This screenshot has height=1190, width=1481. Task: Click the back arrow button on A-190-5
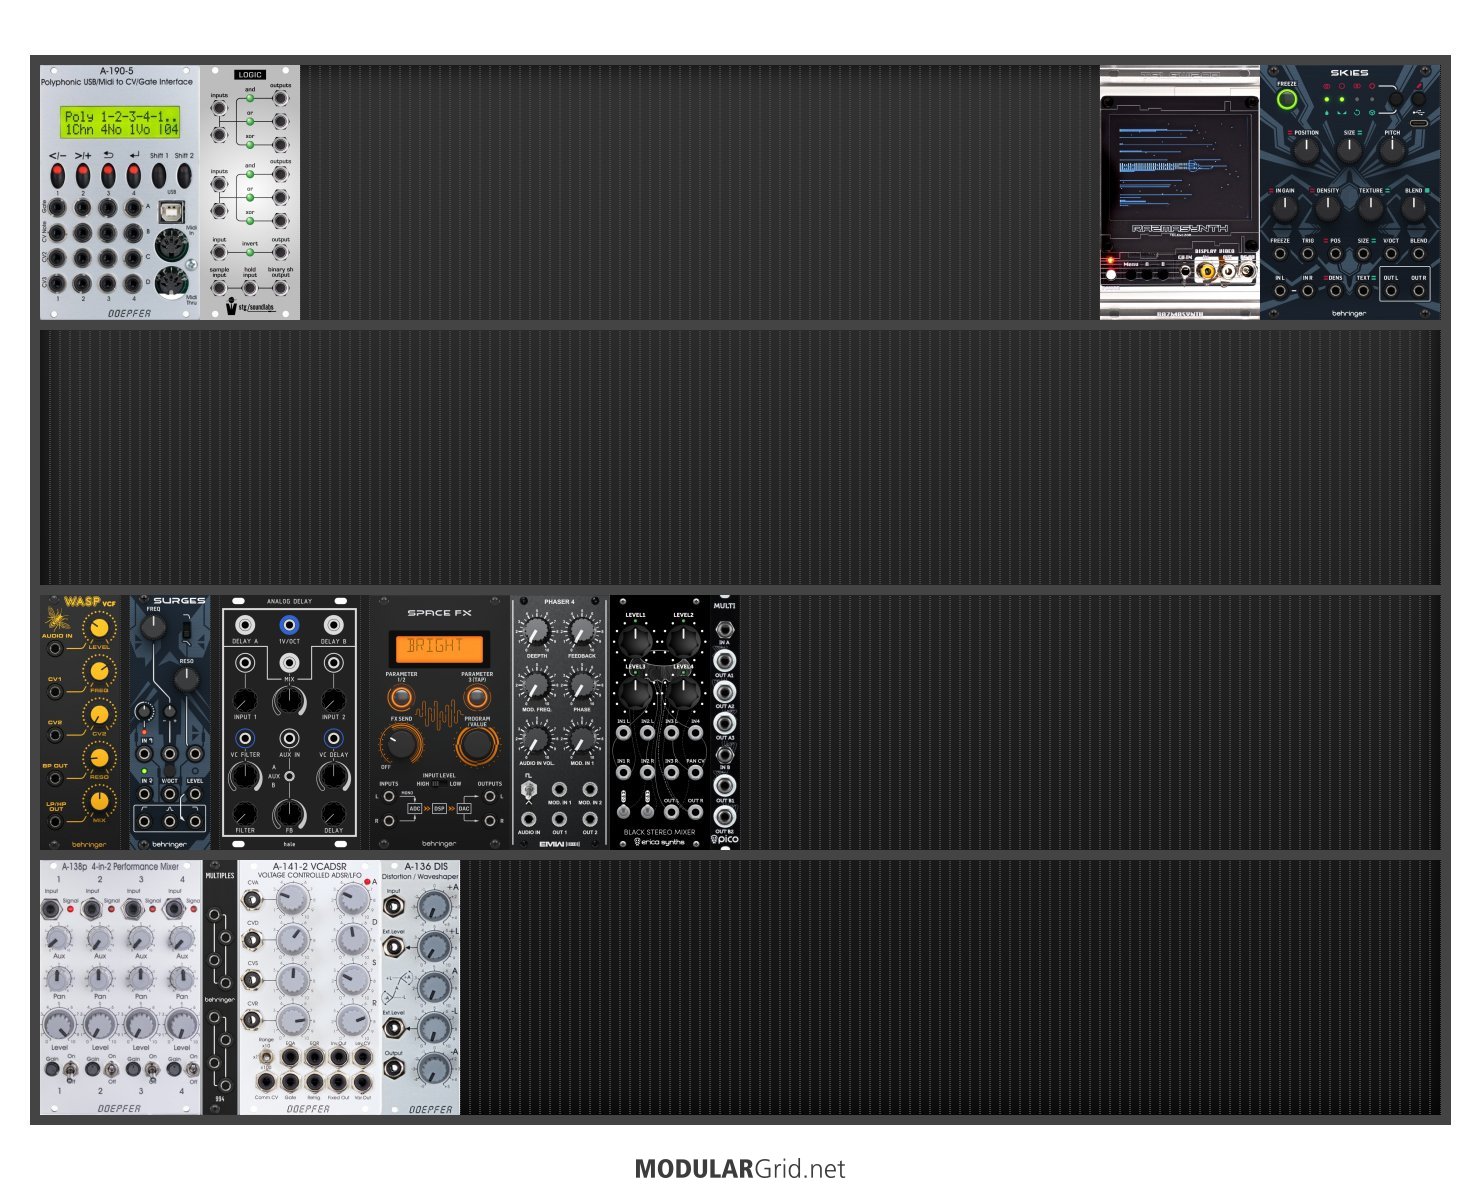point(108,175)
